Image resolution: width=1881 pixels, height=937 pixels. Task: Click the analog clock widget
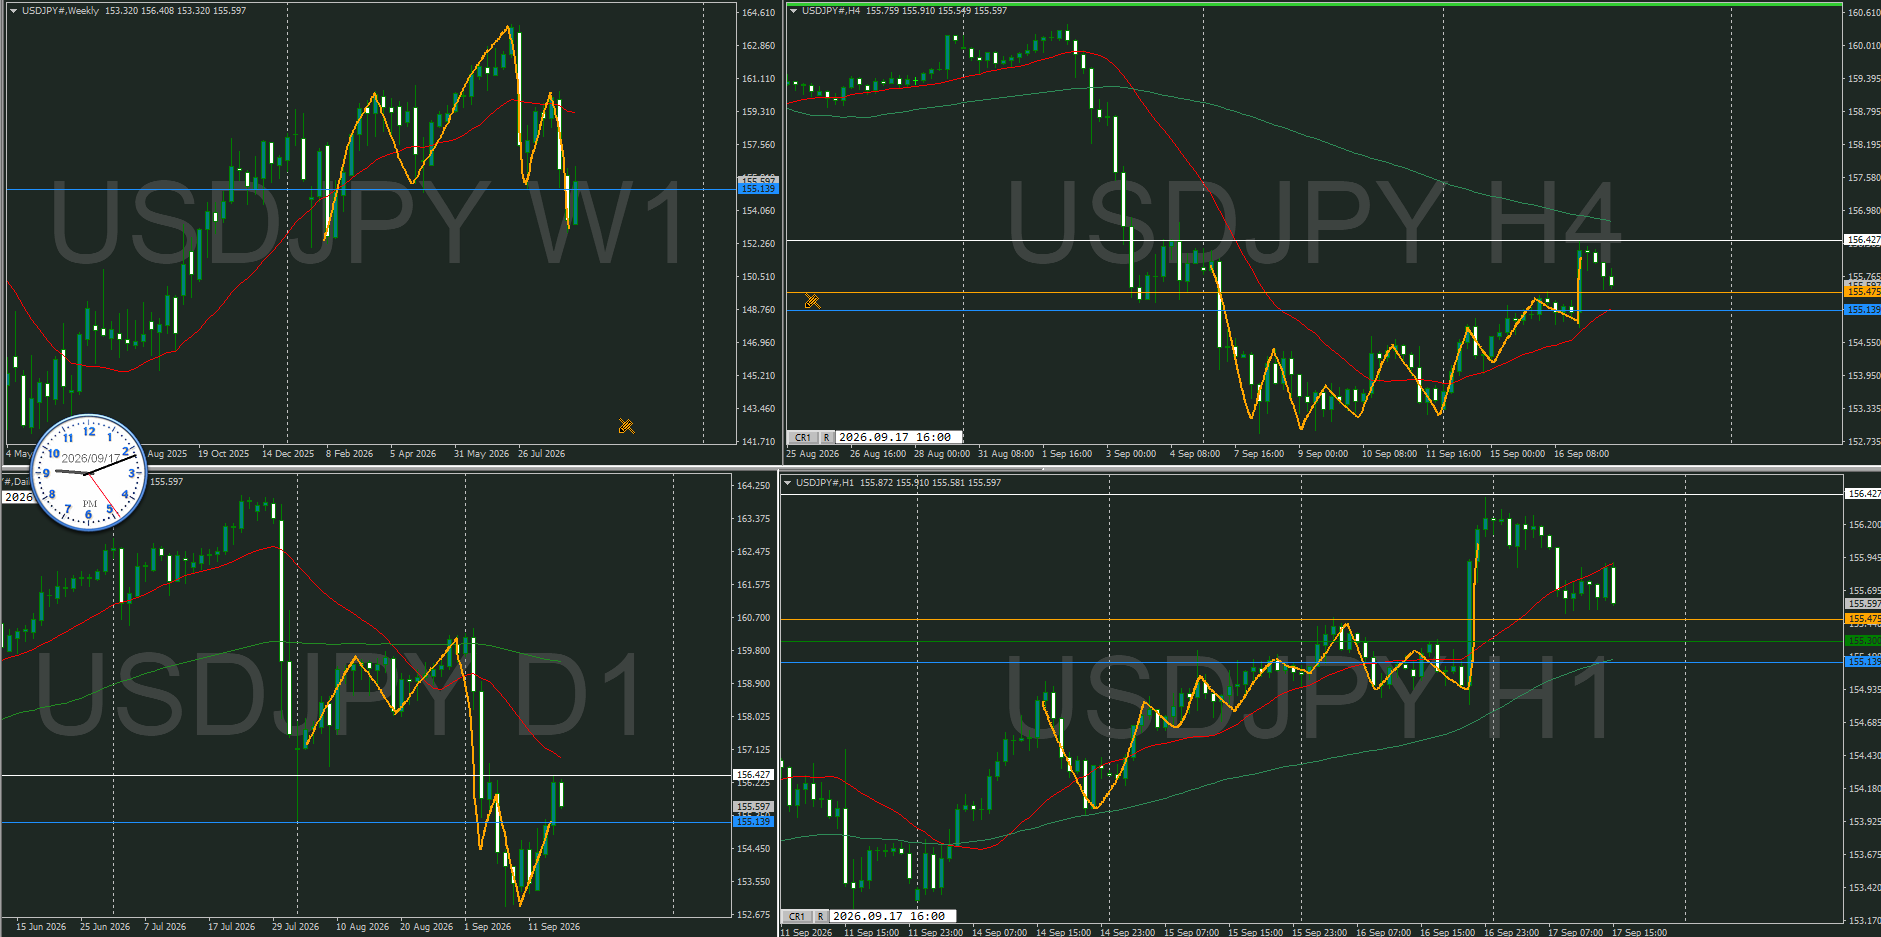point(89,472)
